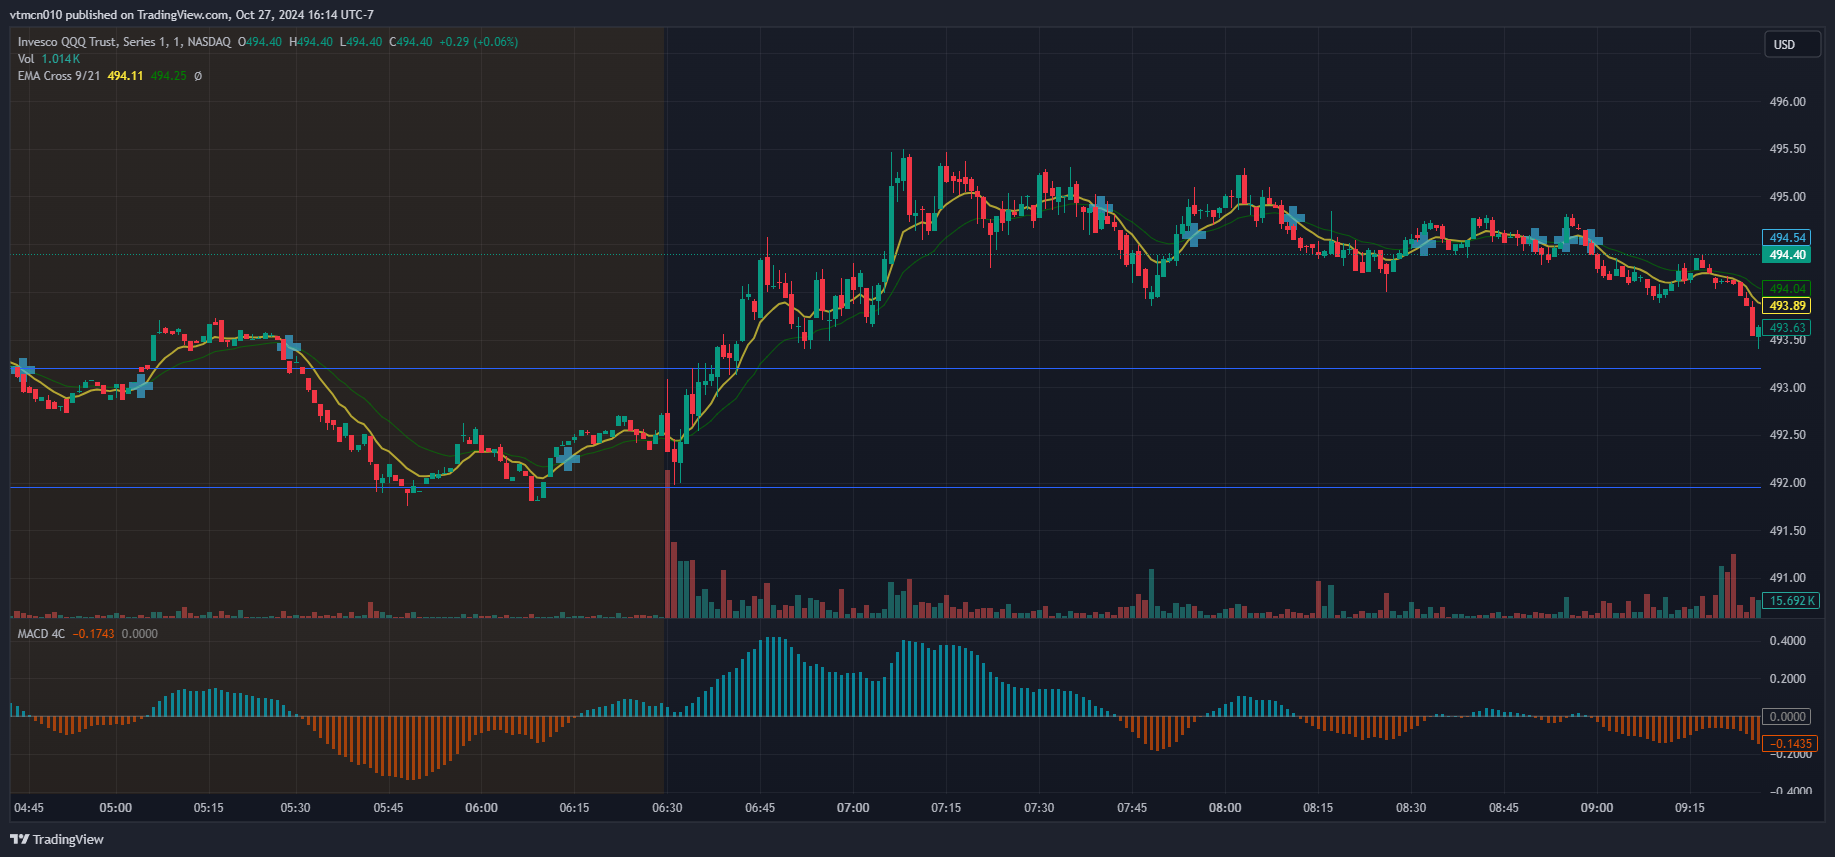Screen dimensions: 1835x857
Task: Click the 08:00 time axis label
Action: 1225,808
